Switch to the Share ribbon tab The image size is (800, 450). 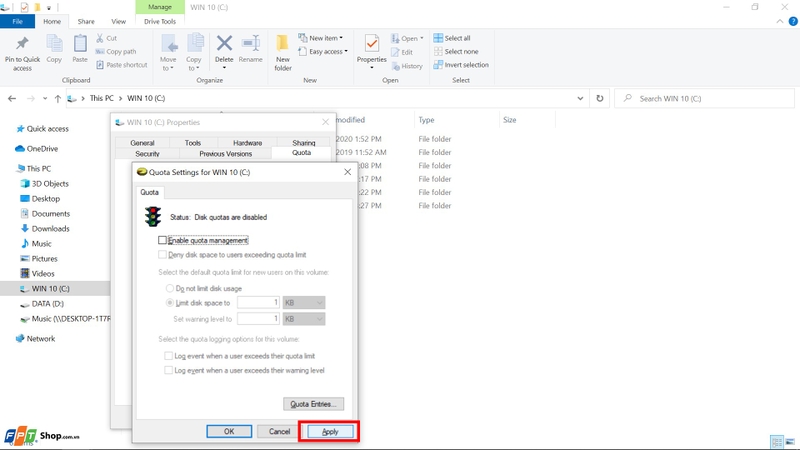[x=86, y=21]
